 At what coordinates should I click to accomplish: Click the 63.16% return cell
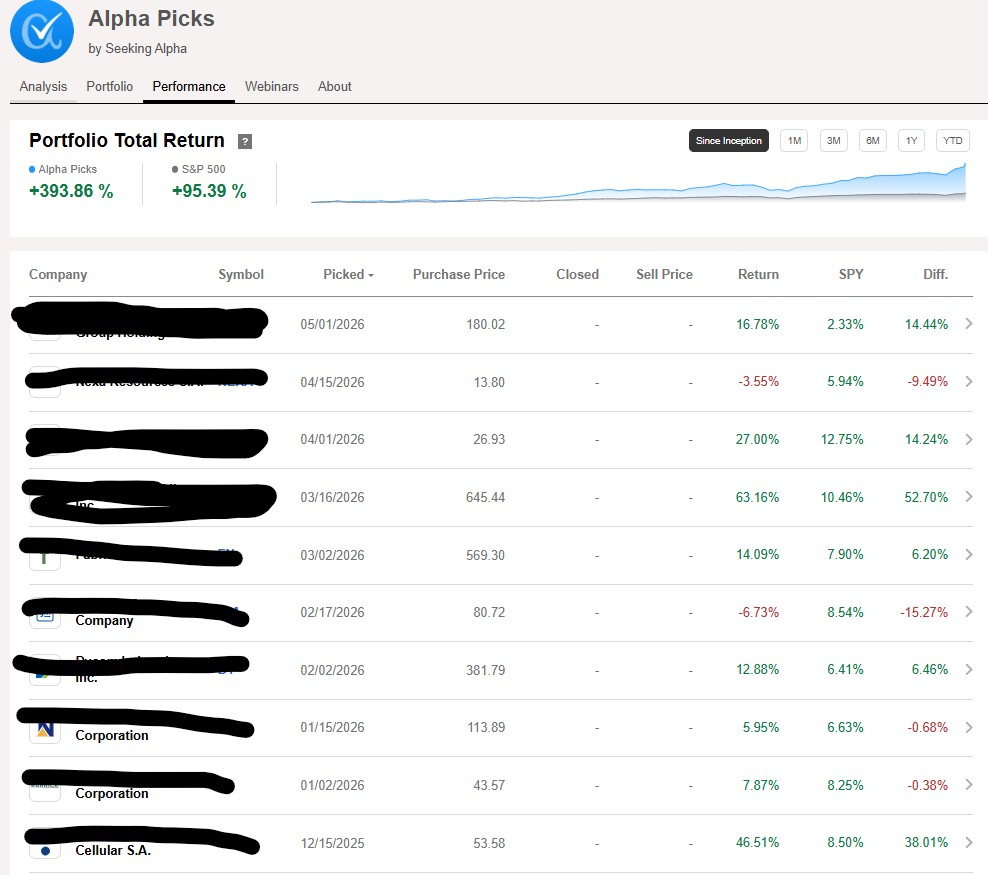[x=757, y=497]
